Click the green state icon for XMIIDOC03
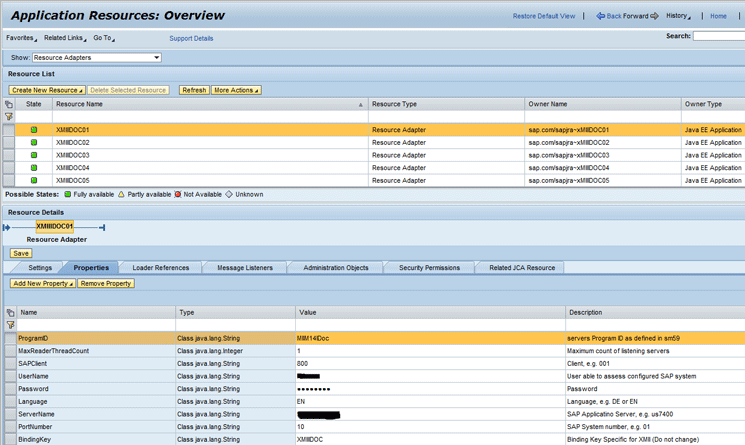This screenshot has width=745, height=445. coord(34,155)
